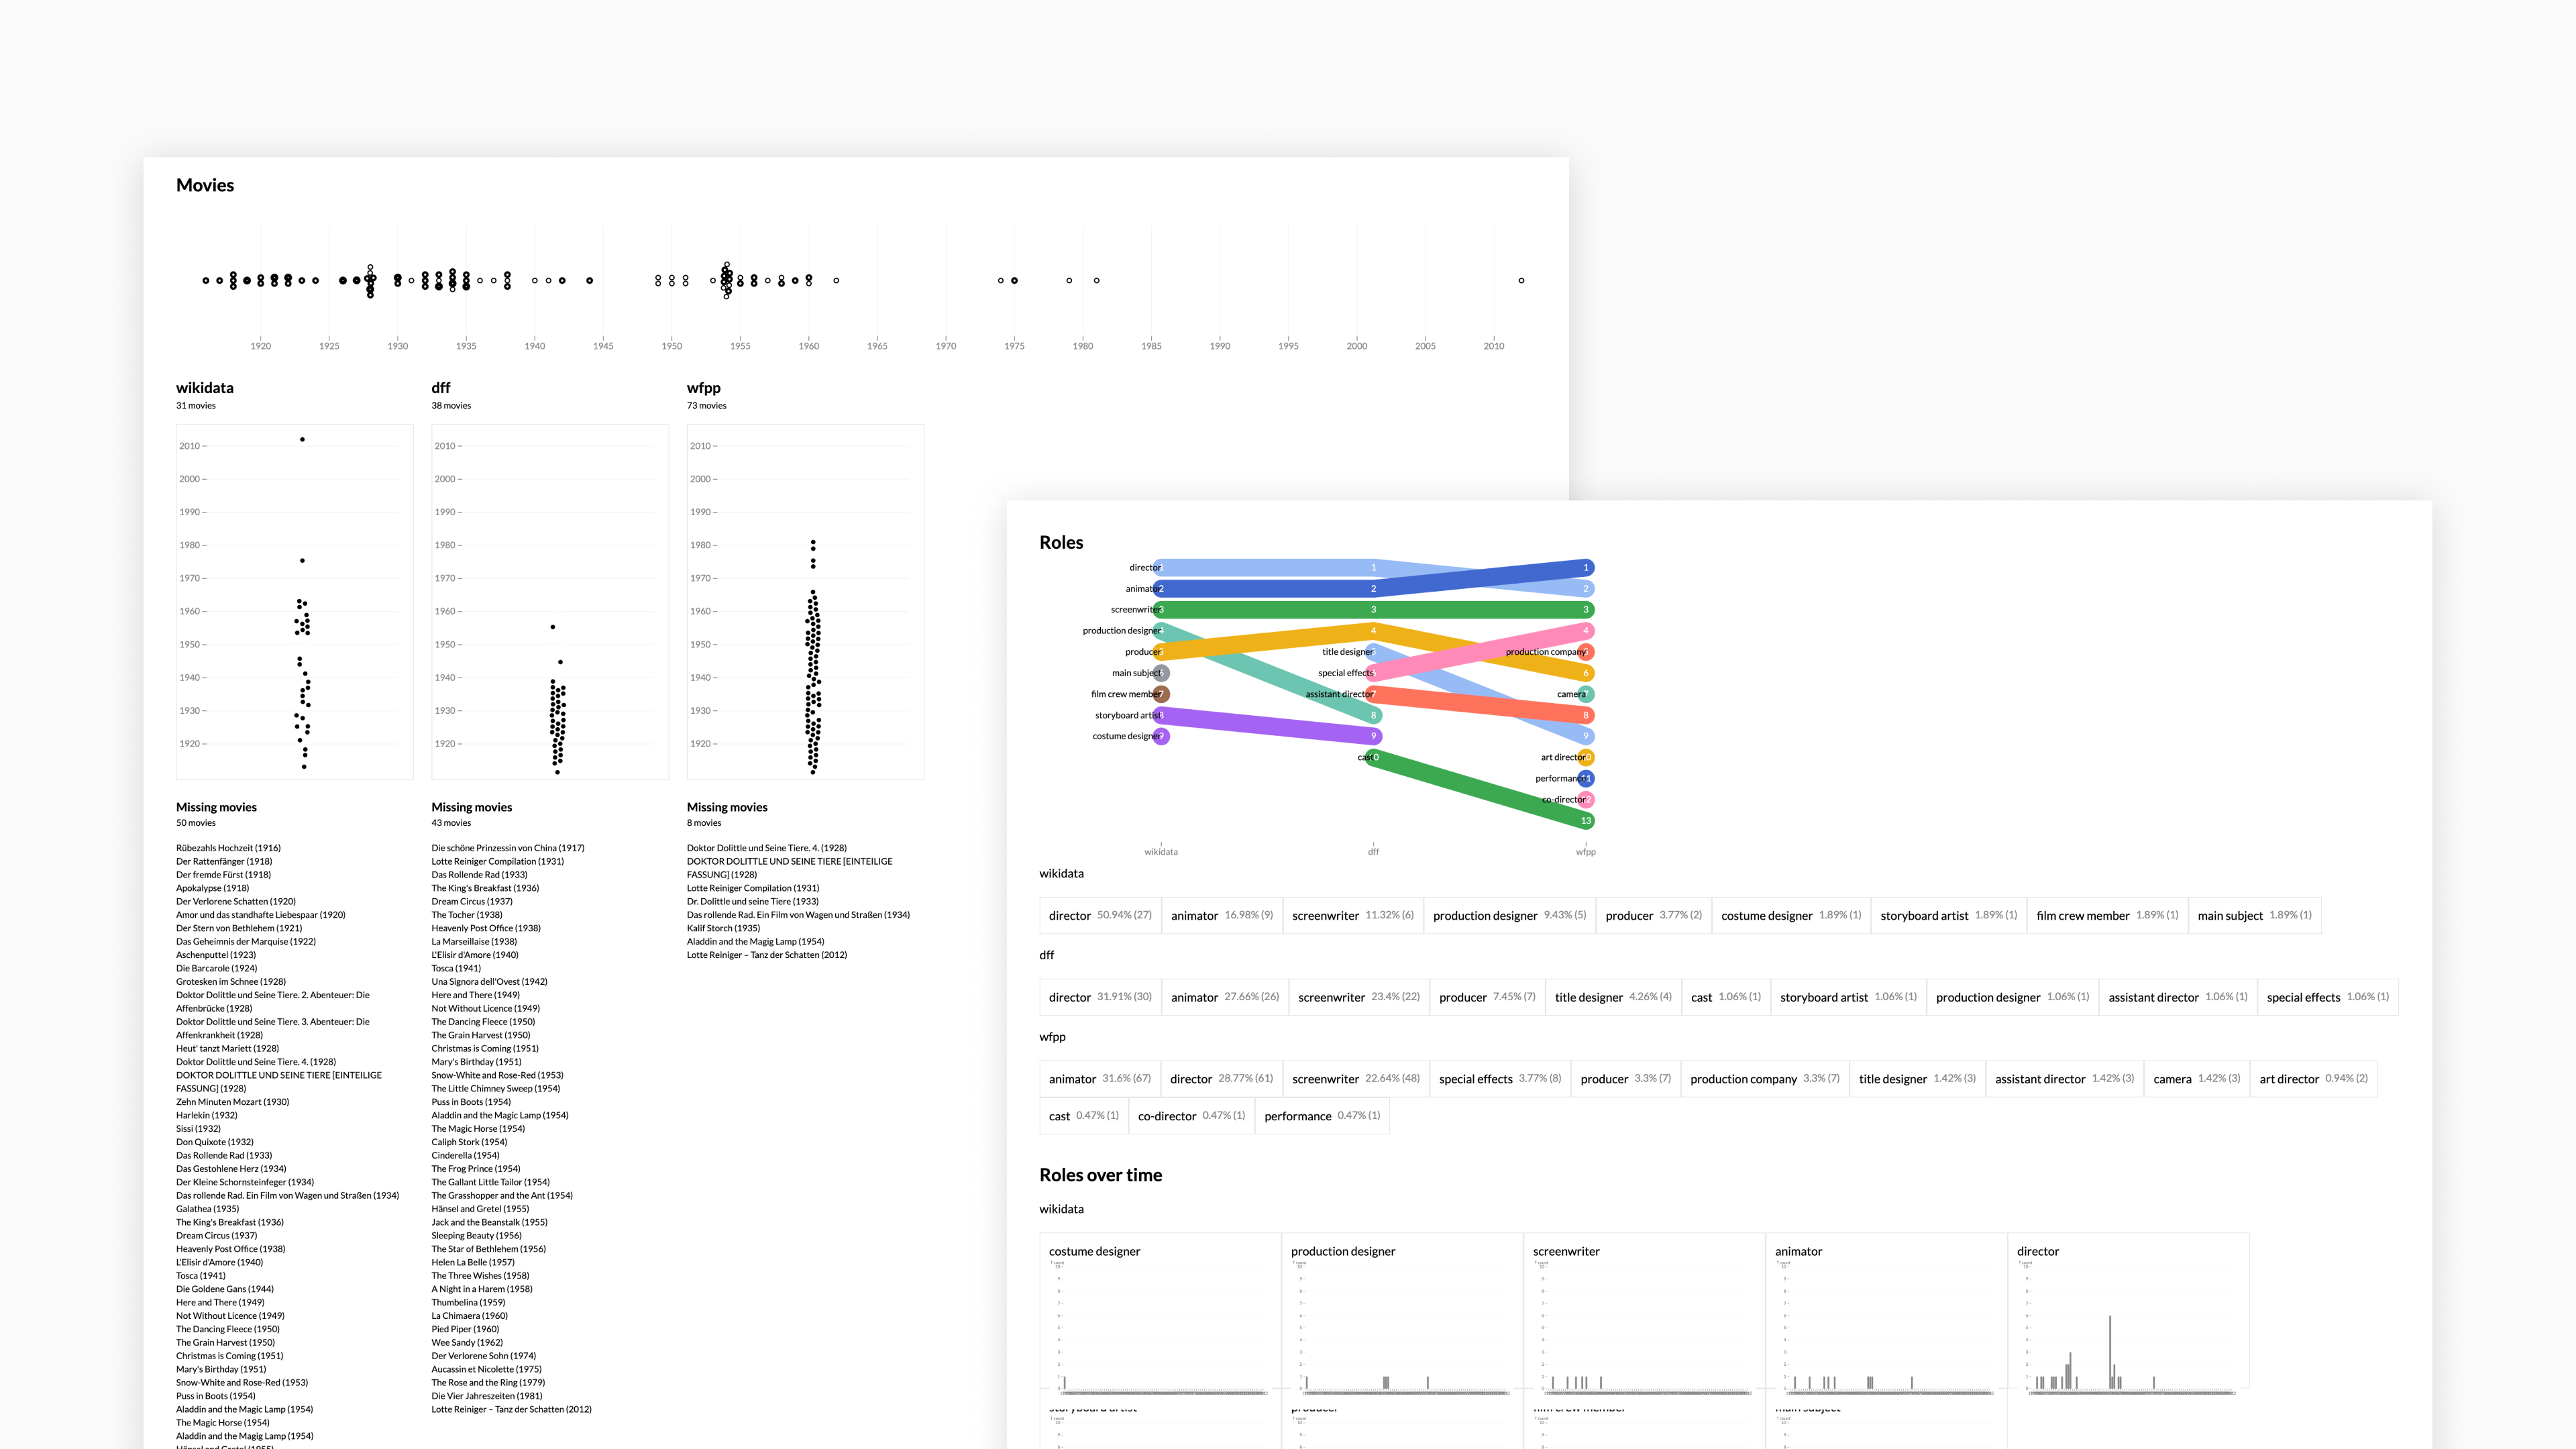Click the '43 movies' missing count
The height and width of the screenshot is (1449, 2576).
tap(451, 823)
